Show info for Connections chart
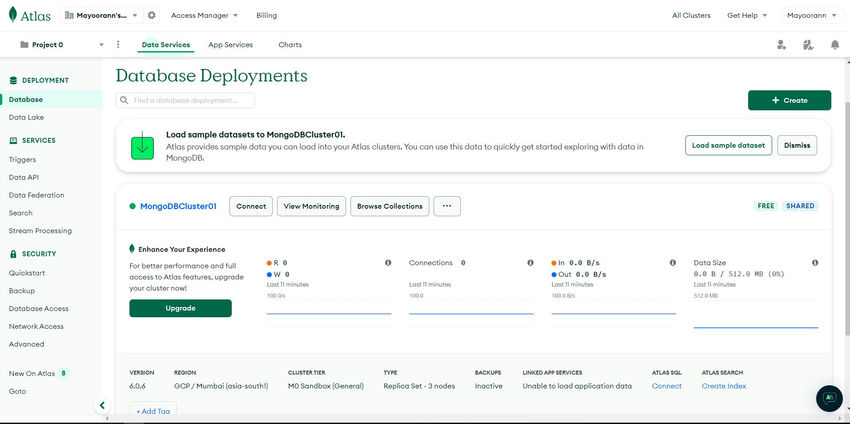 pos(530,262)
